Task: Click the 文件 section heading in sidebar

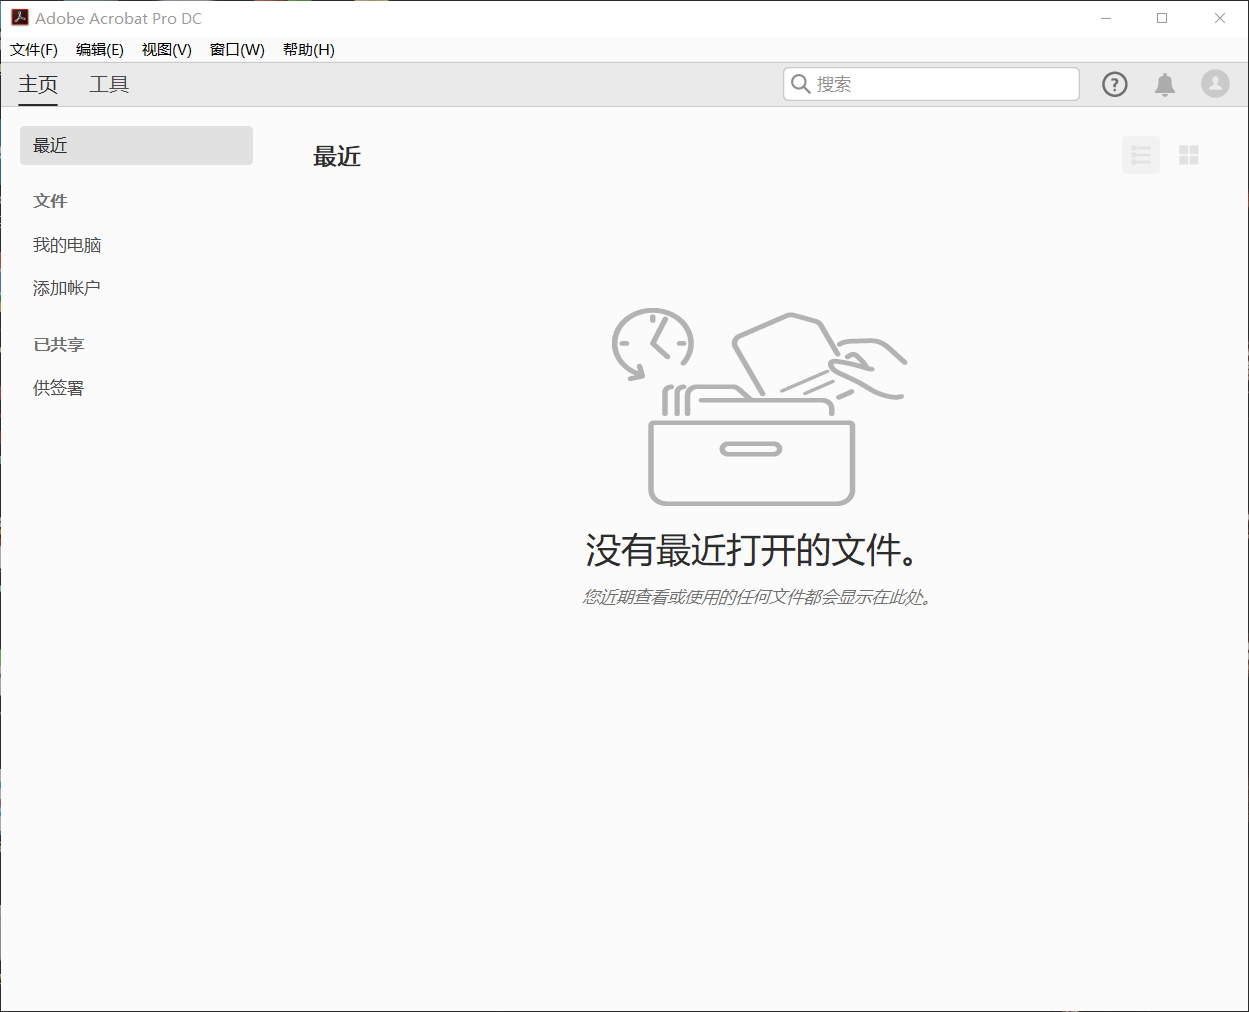Action: 50,201
